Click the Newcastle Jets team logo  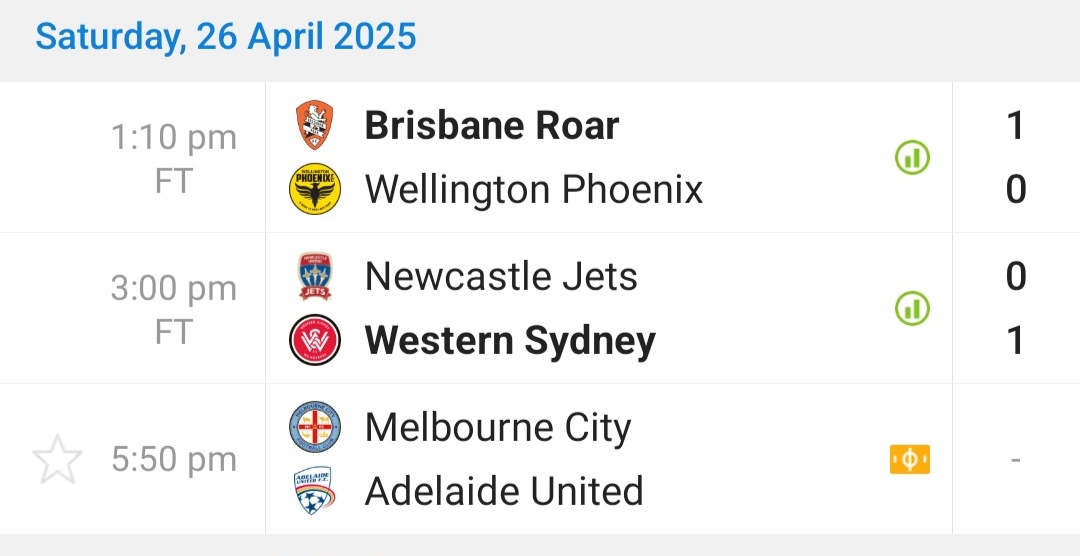315,277
